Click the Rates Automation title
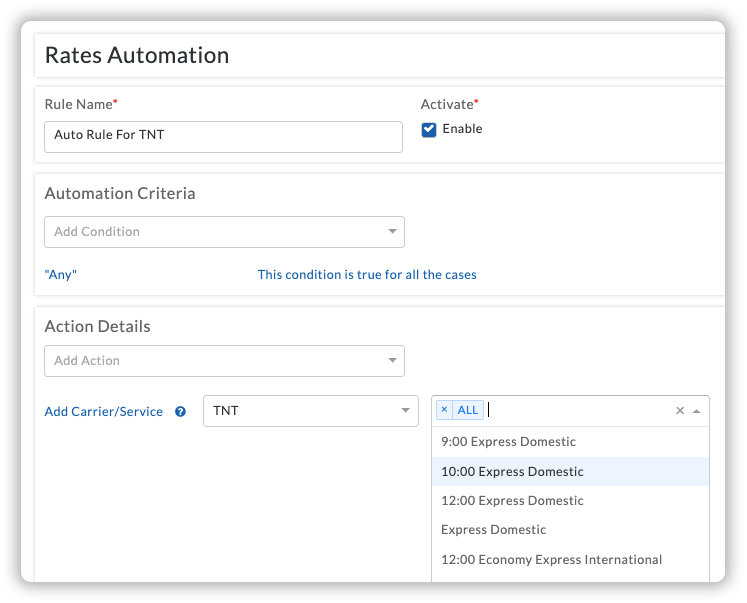The height and width of the screenshot is (603, 747). tap(137, 55)
